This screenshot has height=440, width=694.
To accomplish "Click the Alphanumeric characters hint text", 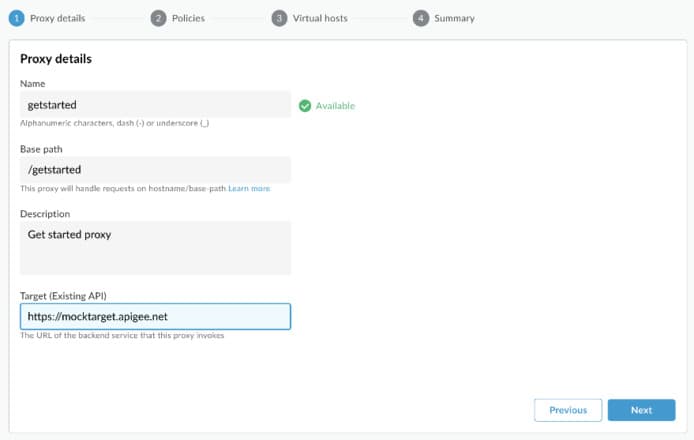I will click(114, 123).
